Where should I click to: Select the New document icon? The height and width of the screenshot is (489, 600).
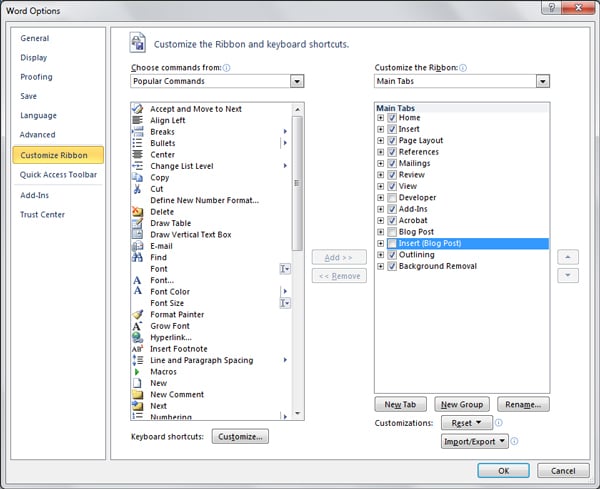pos(137,383)
